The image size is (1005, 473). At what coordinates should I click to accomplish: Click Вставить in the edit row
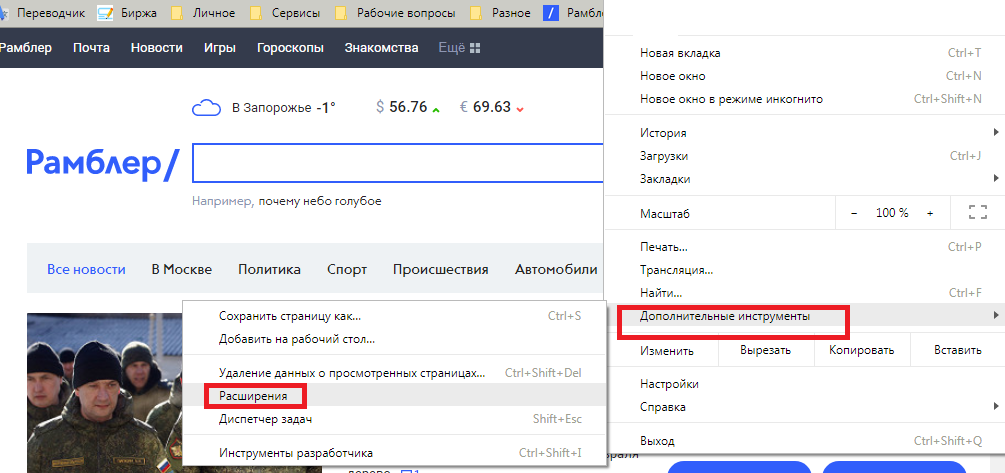[x=958, y=351]
